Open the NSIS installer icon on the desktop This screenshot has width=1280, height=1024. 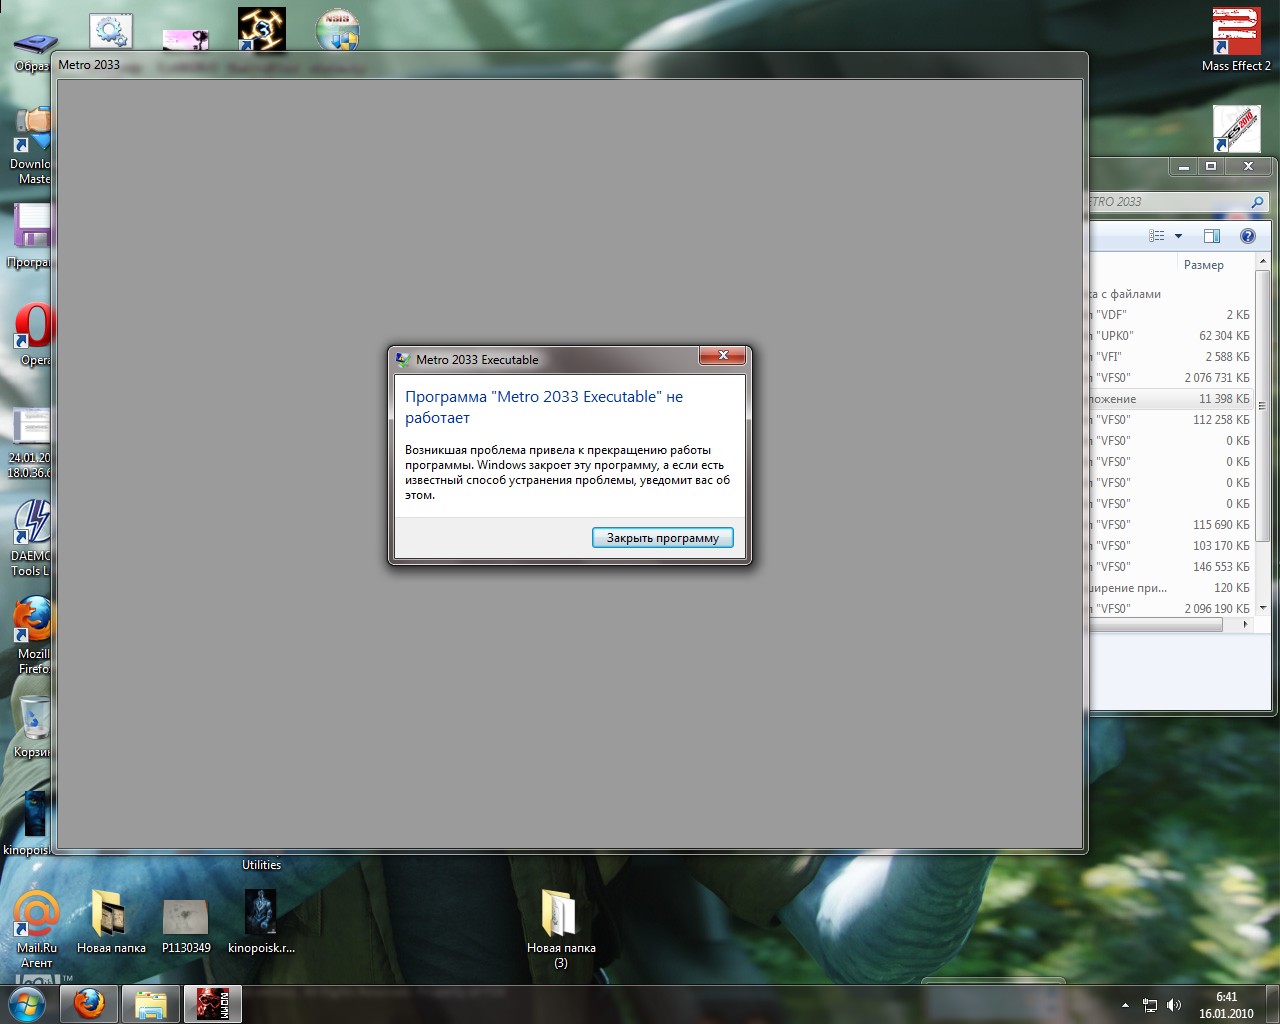click(x=337, y=29)
